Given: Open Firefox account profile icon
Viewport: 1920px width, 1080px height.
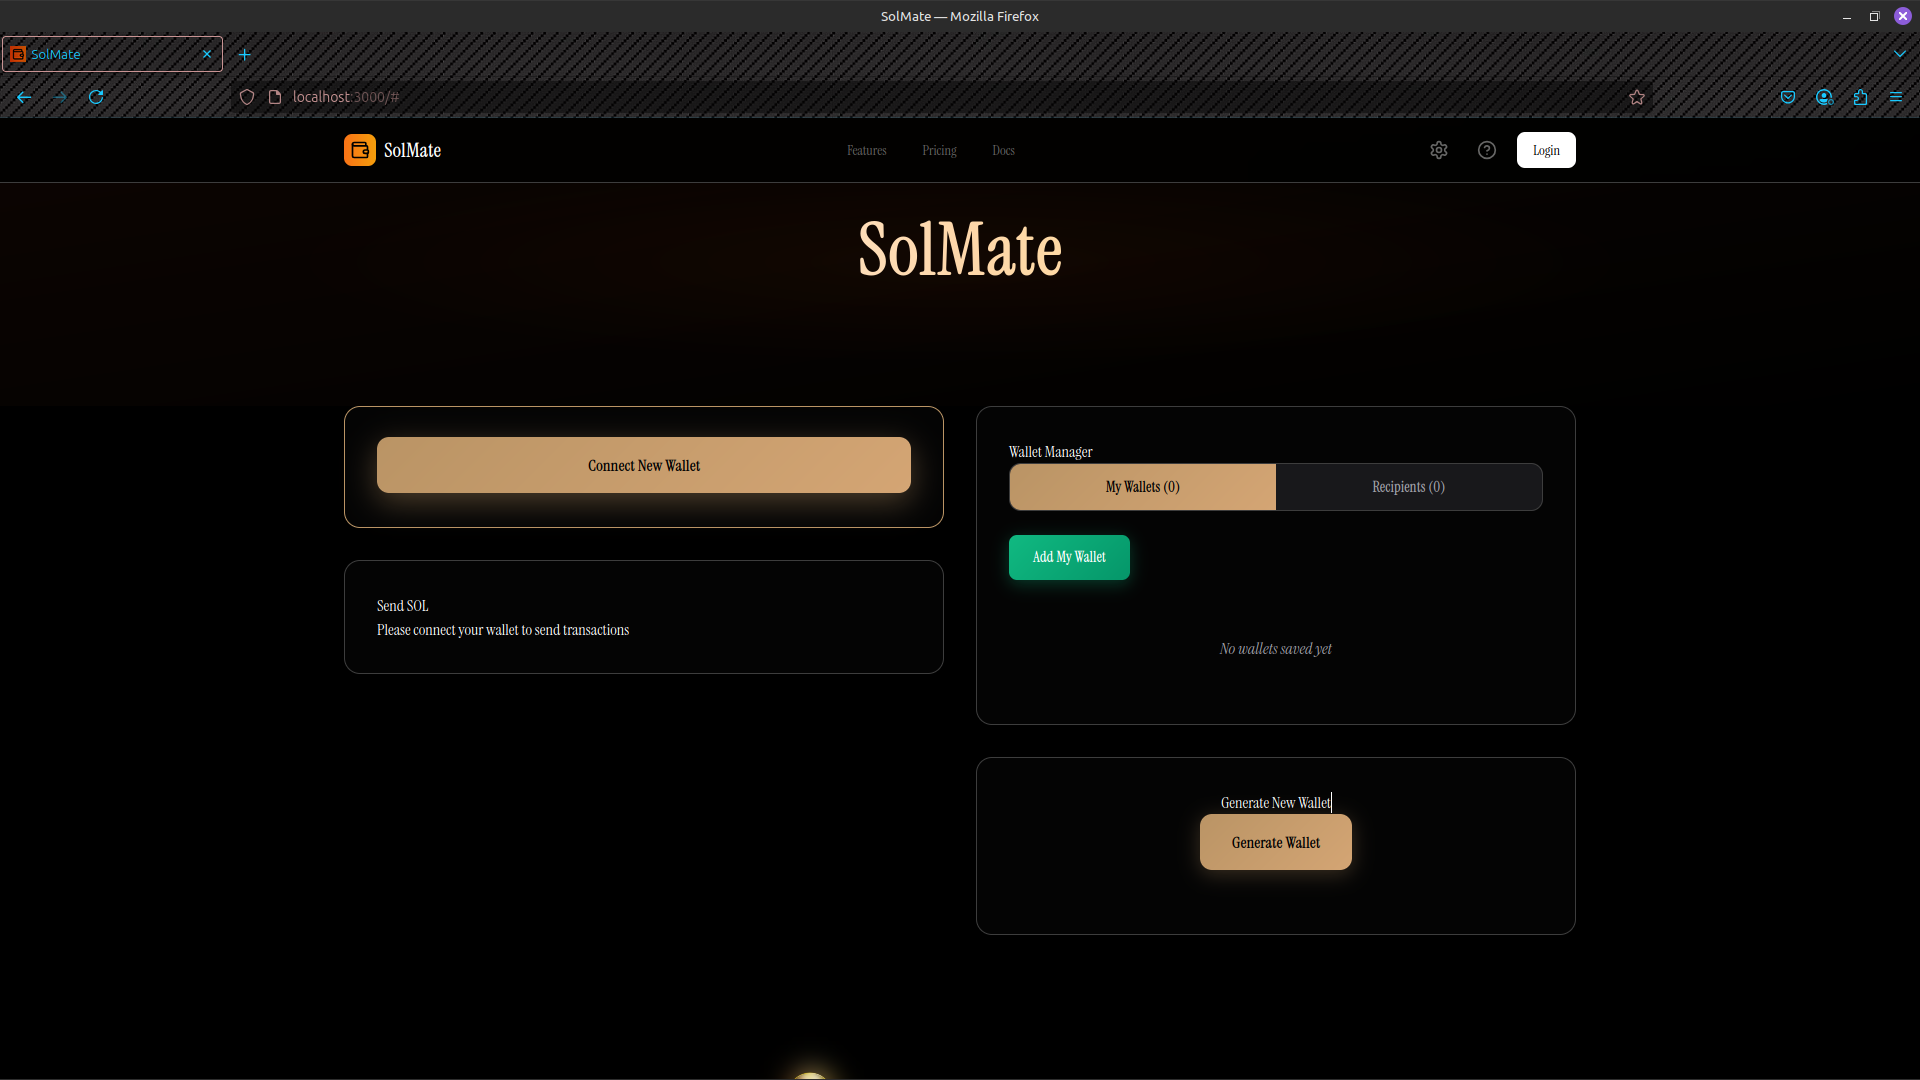Looking at the screenshot, I should 1824,97.
